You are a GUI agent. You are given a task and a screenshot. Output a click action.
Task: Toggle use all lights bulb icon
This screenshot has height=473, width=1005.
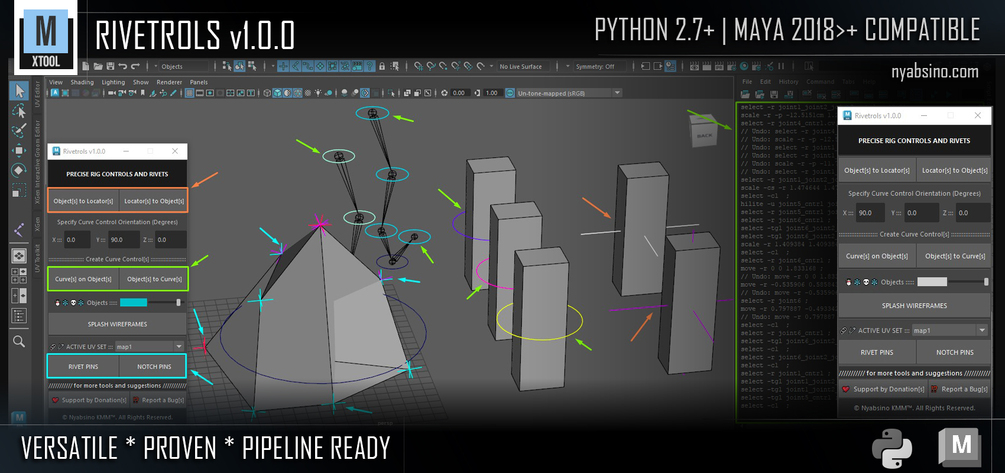[x=318, y=93]
